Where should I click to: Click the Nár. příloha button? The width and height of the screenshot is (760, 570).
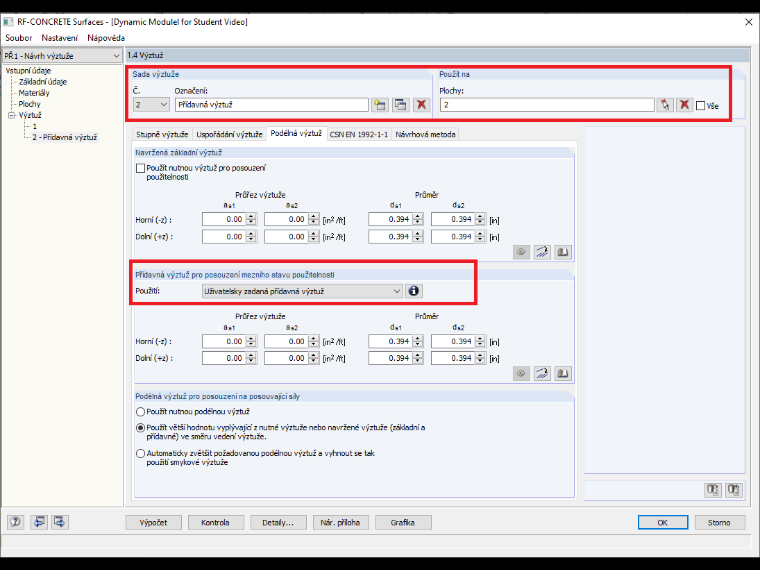[340, 522]
